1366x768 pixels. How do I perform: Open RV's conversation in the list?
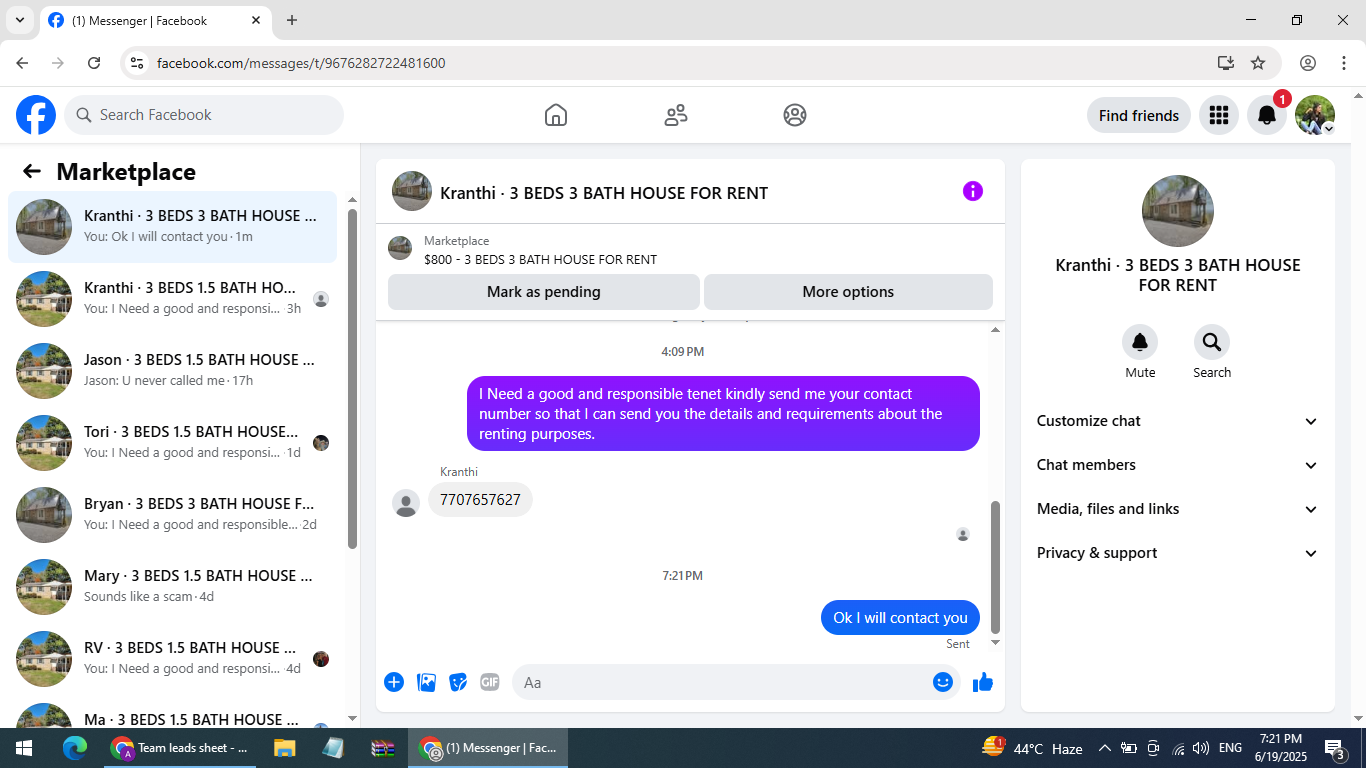coord(172,659)
